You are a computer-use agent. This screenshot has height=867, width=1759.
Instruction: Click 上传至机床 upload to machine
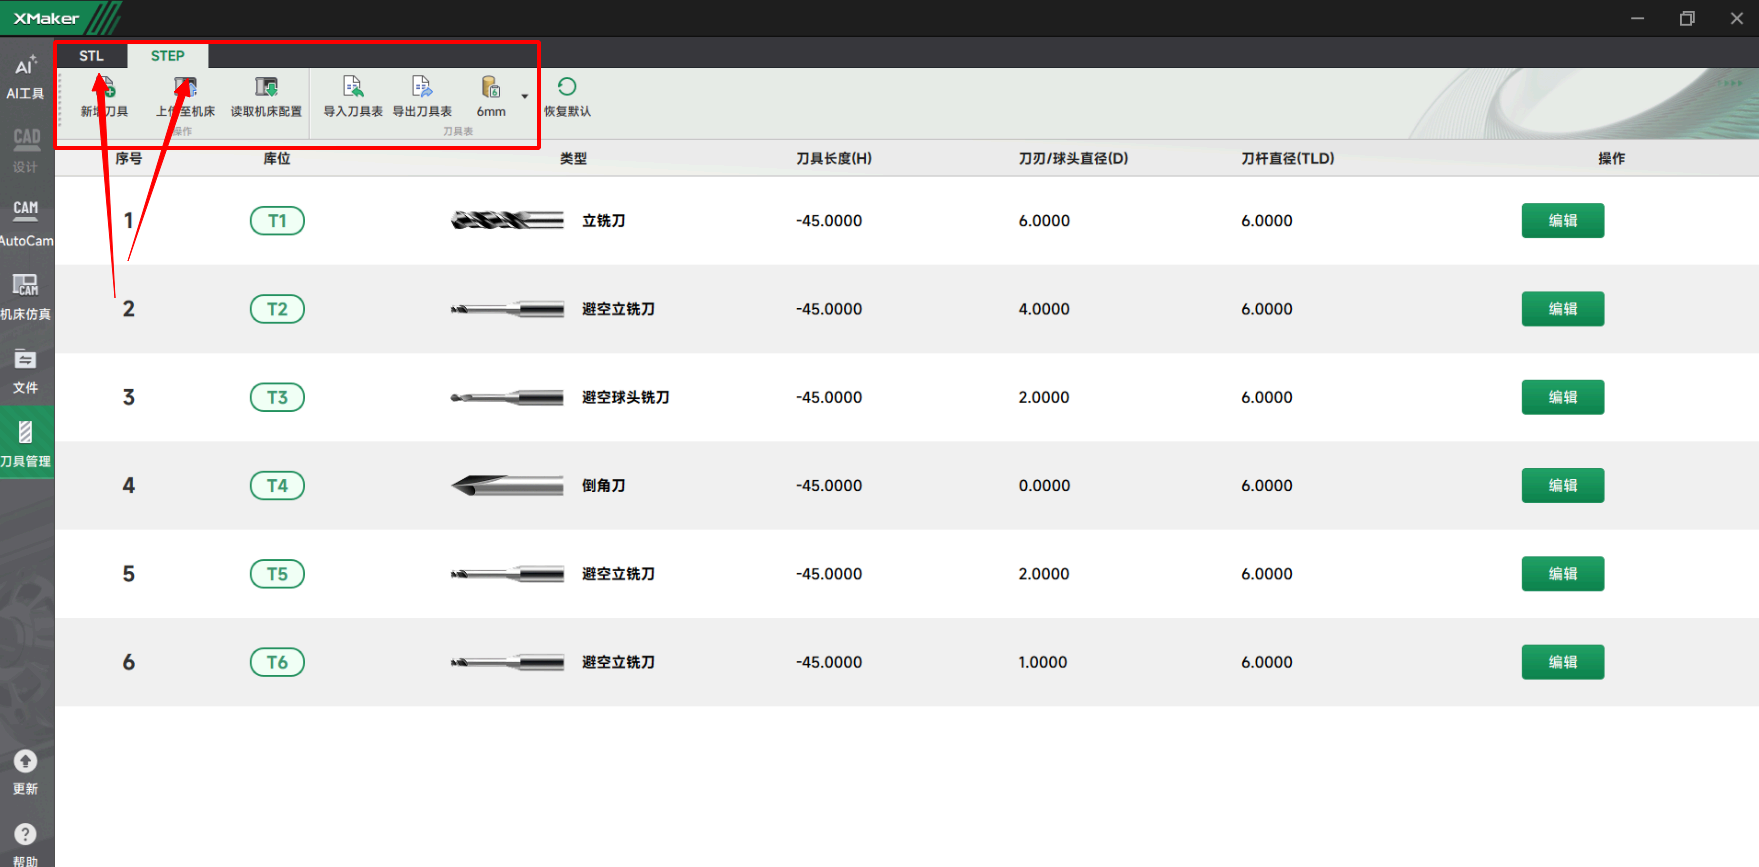tap(185, 97)
